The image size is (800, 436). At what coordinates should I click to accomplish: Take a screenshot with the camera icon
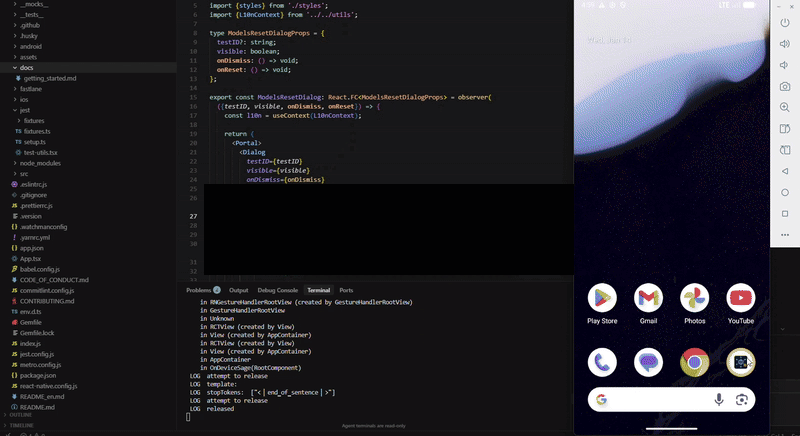[x=785, y=86]
